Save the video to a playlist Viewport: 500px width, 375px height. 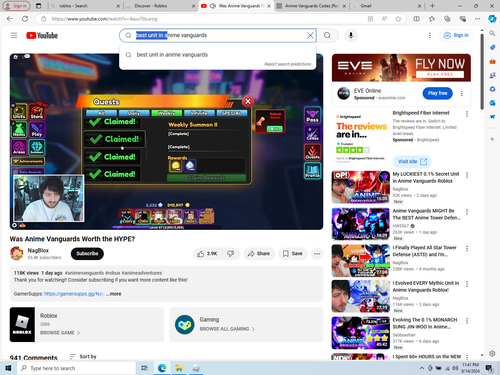tap(292, 254)
